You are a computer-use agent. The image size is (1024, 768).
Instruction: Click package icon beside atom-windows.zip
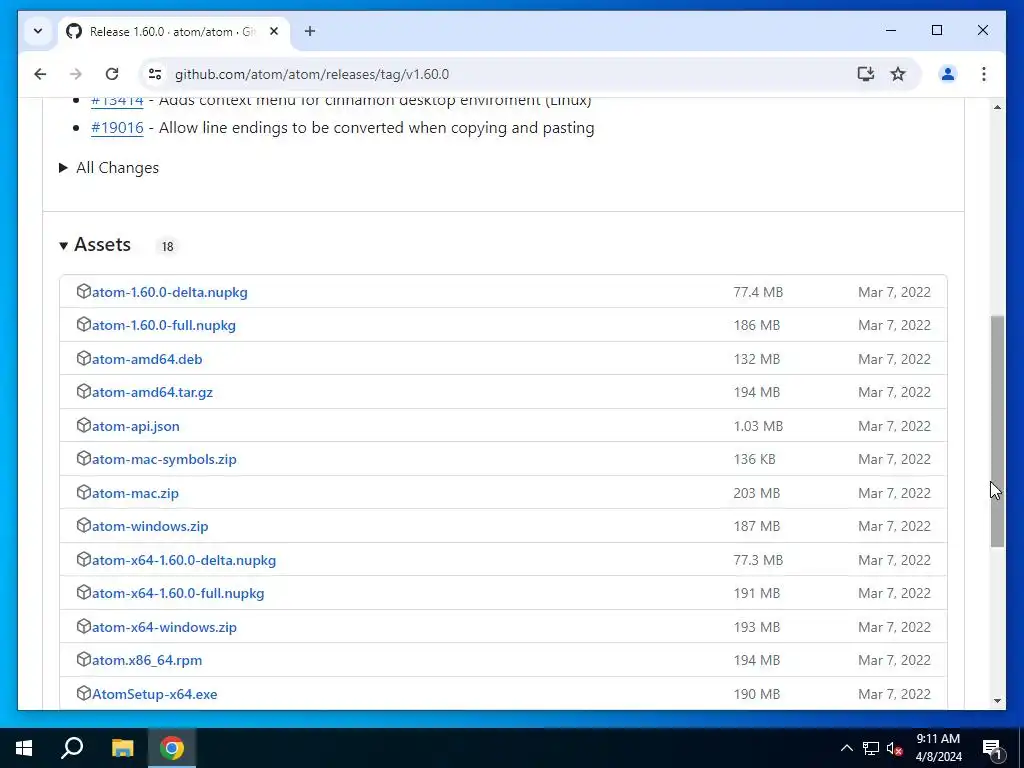click(84, 525)
